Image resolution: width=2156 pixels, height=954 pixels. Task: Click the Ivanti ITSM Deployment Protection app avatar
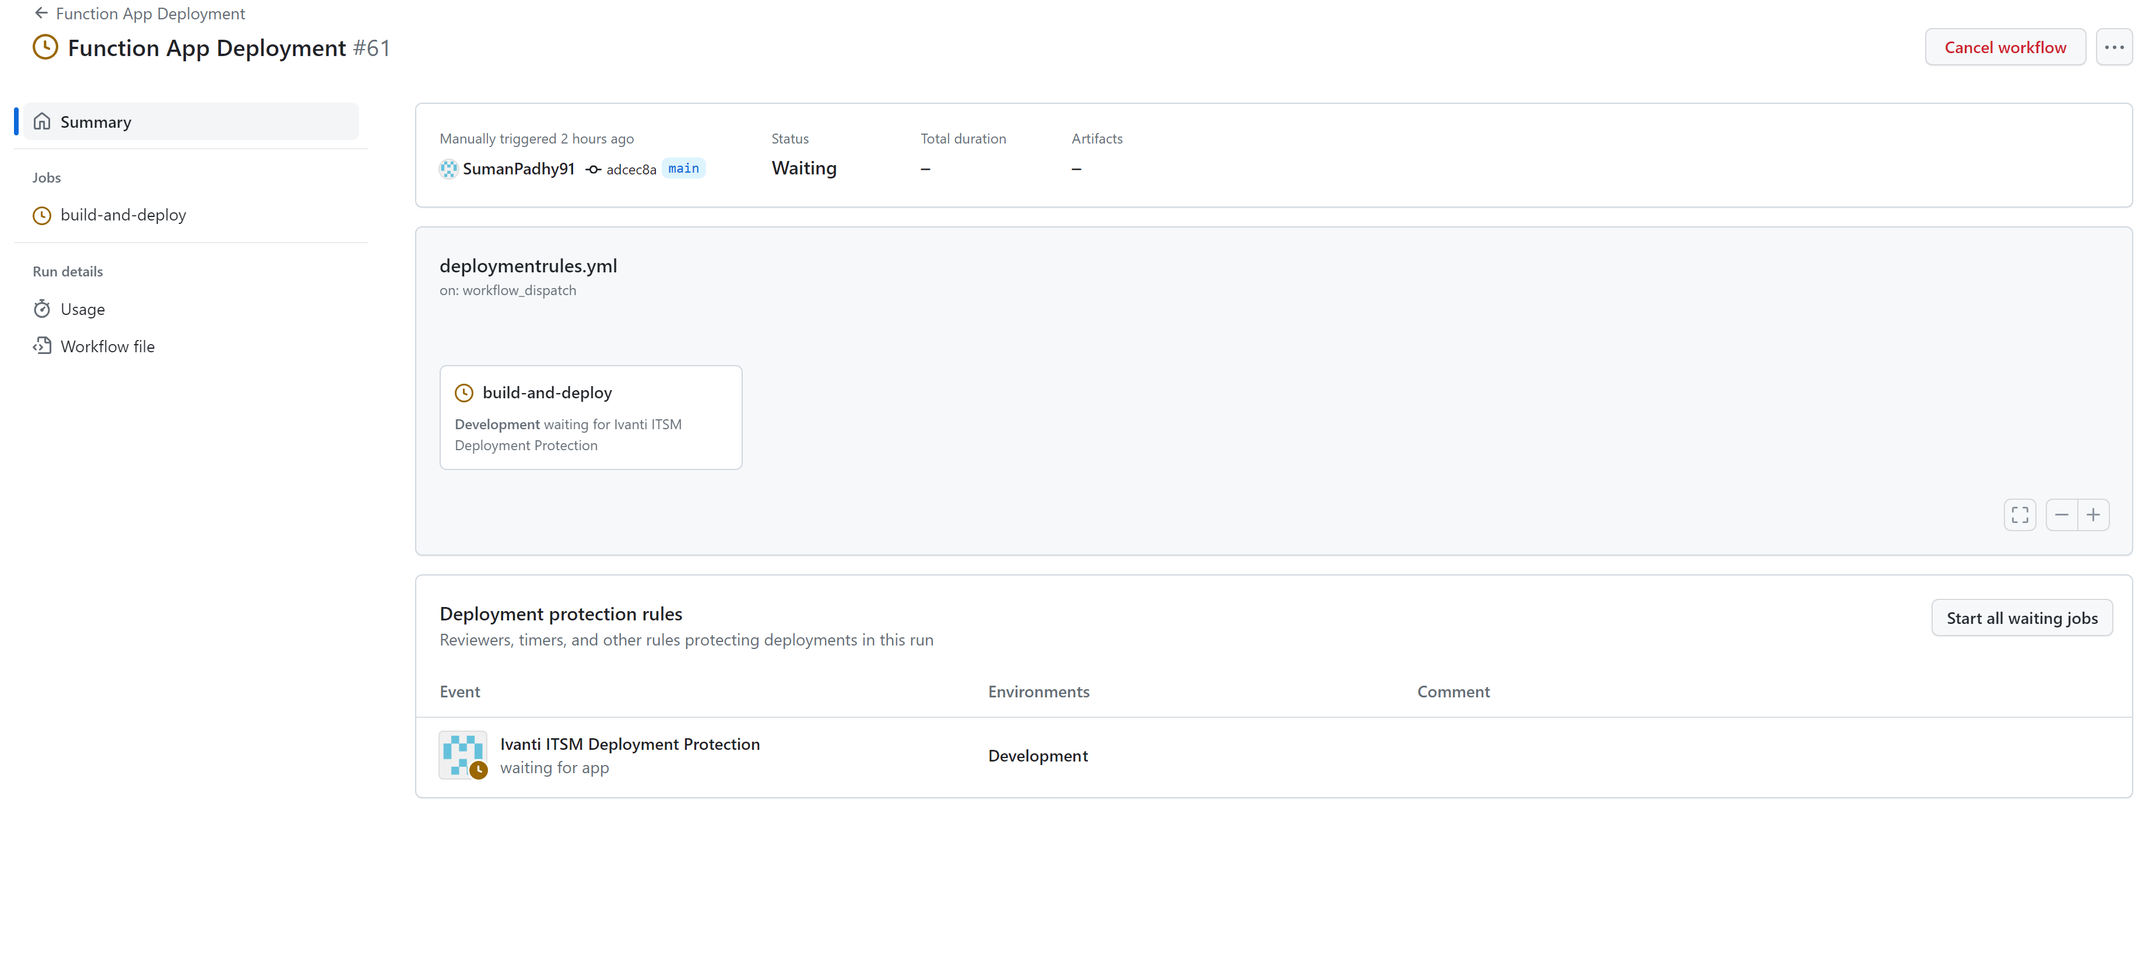[x=463, y=755]
